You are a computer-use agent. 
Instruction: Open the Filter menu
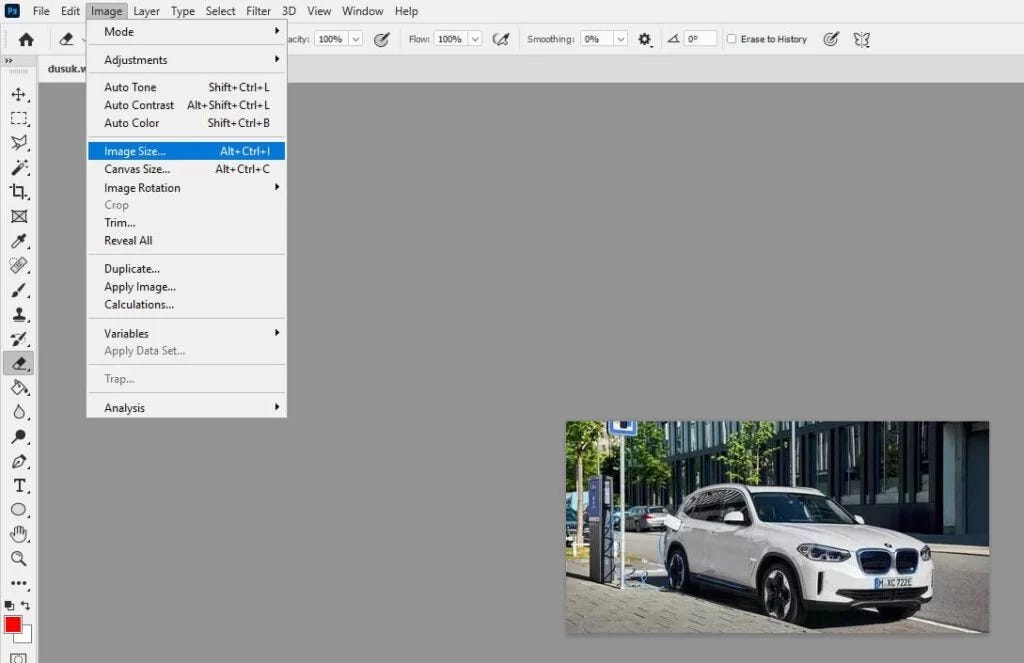(x=258, y=11)
